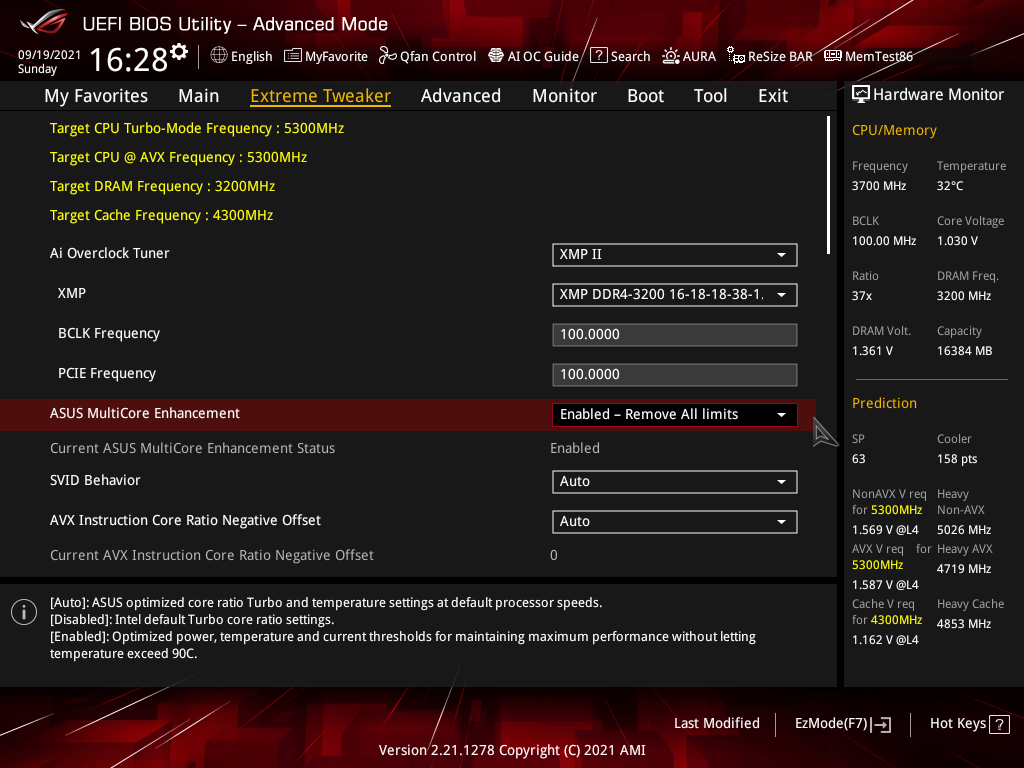Image resolution: width=1024 pixels, height=768 pixels.
Task: Go to the Monitor tab
Action: 564,96
